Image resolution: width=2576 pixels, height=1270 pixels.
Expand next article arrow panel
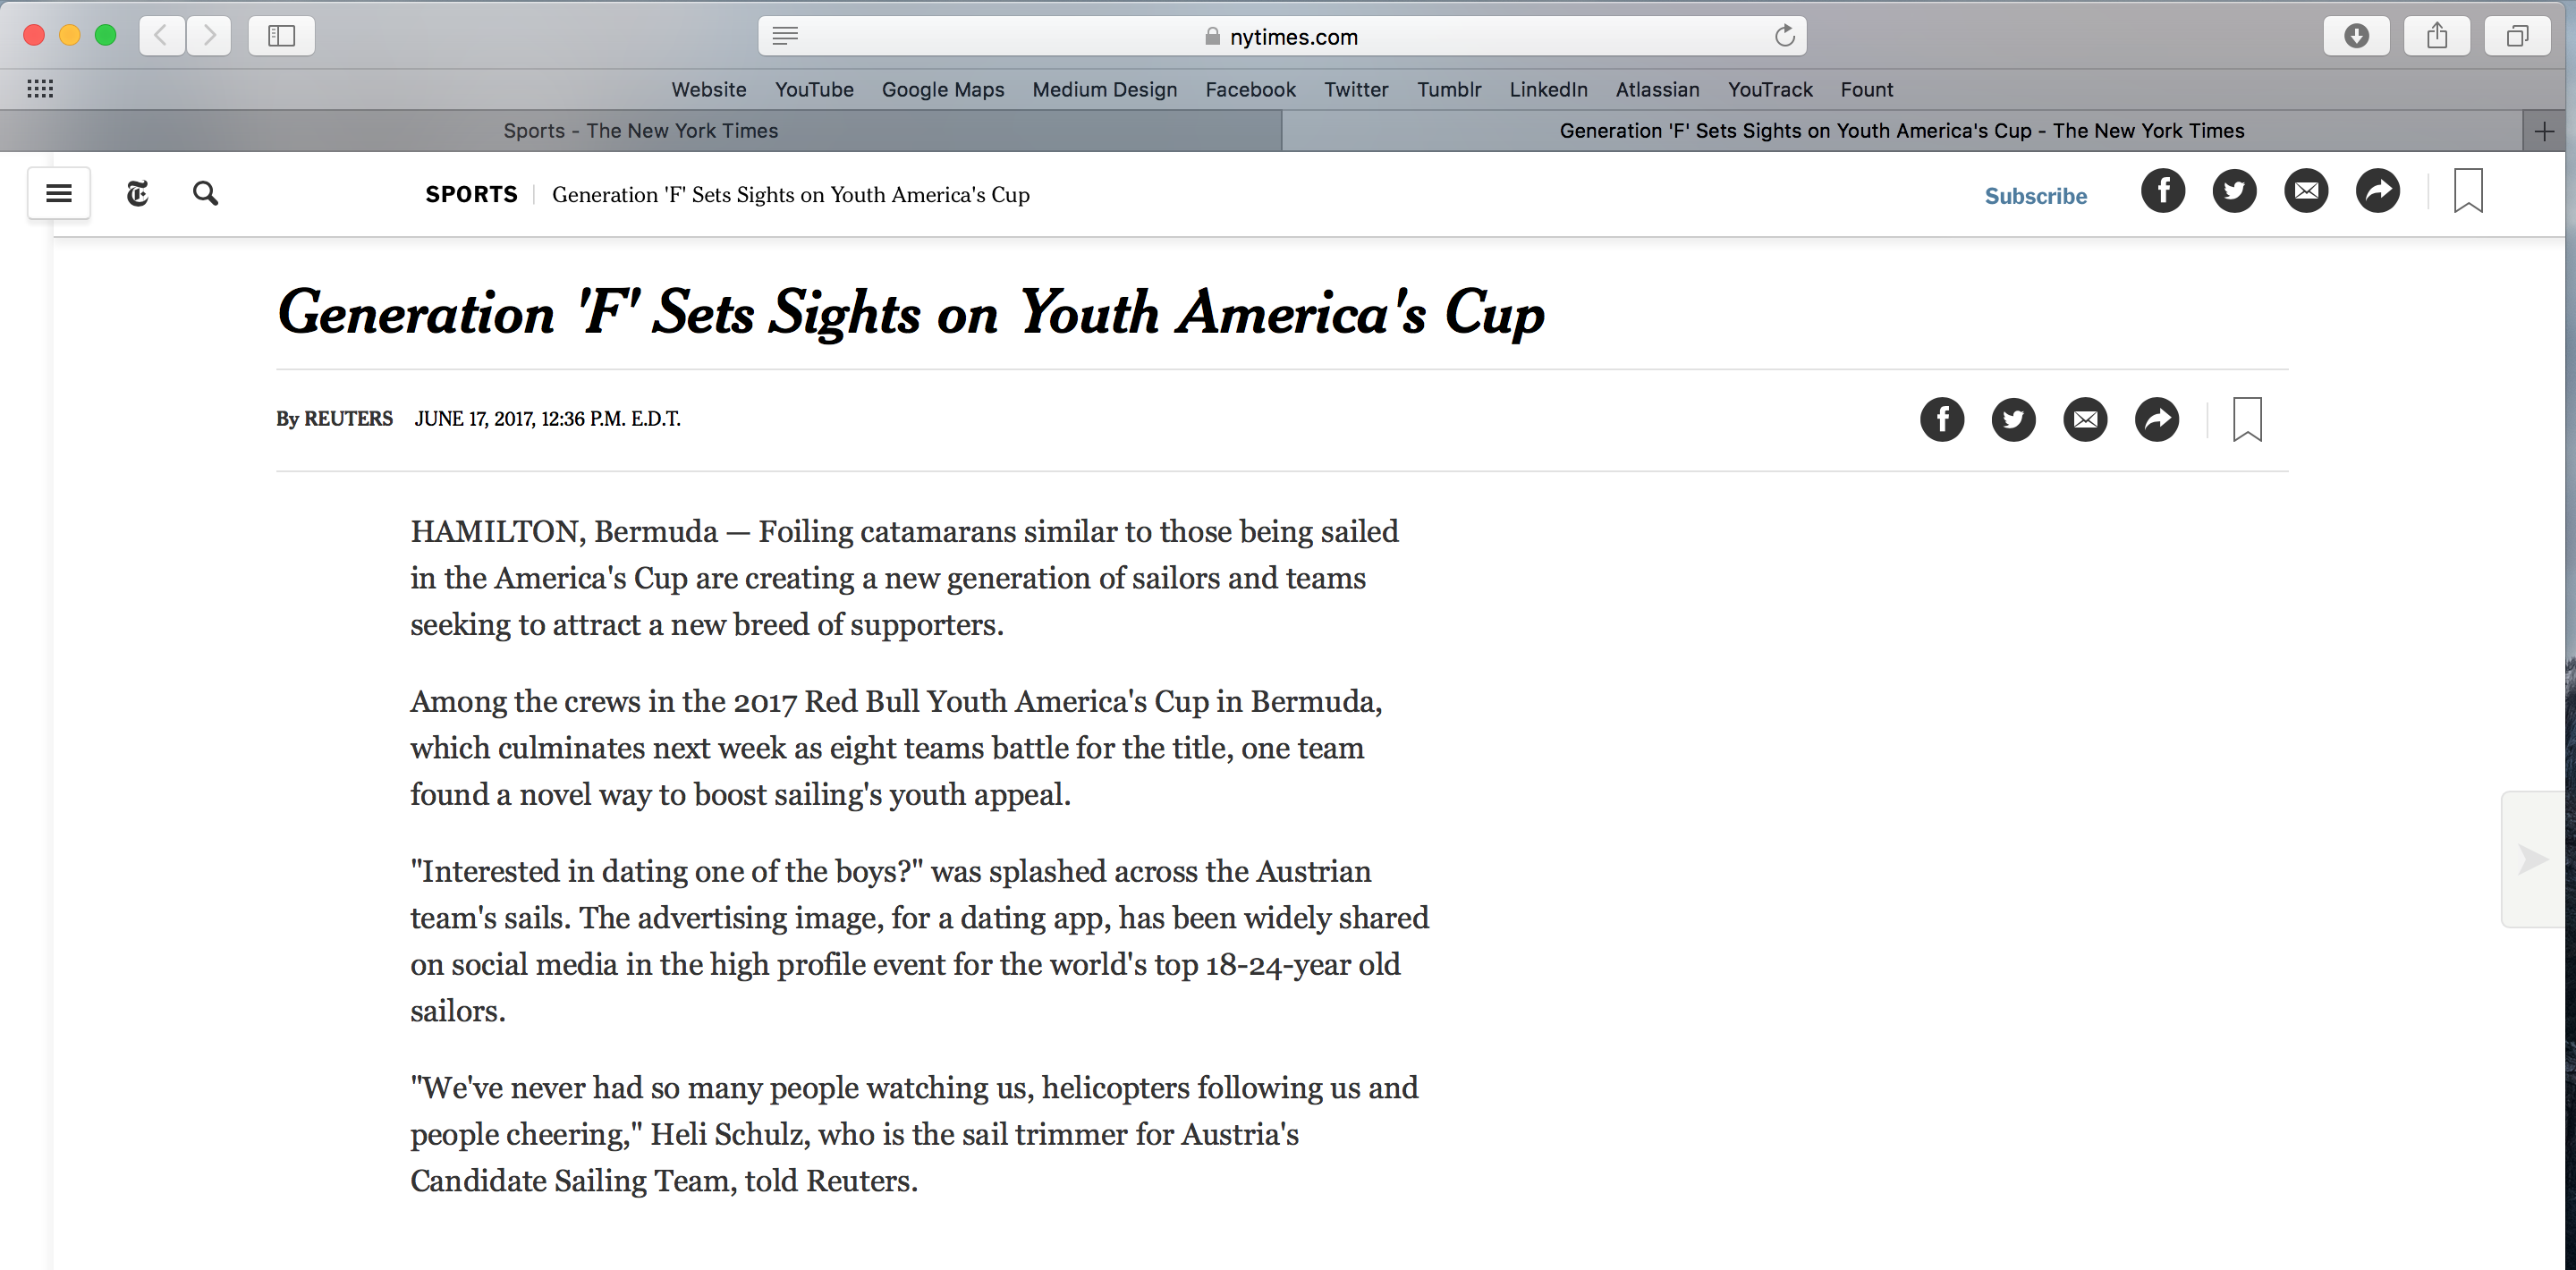click(2533, 859)
